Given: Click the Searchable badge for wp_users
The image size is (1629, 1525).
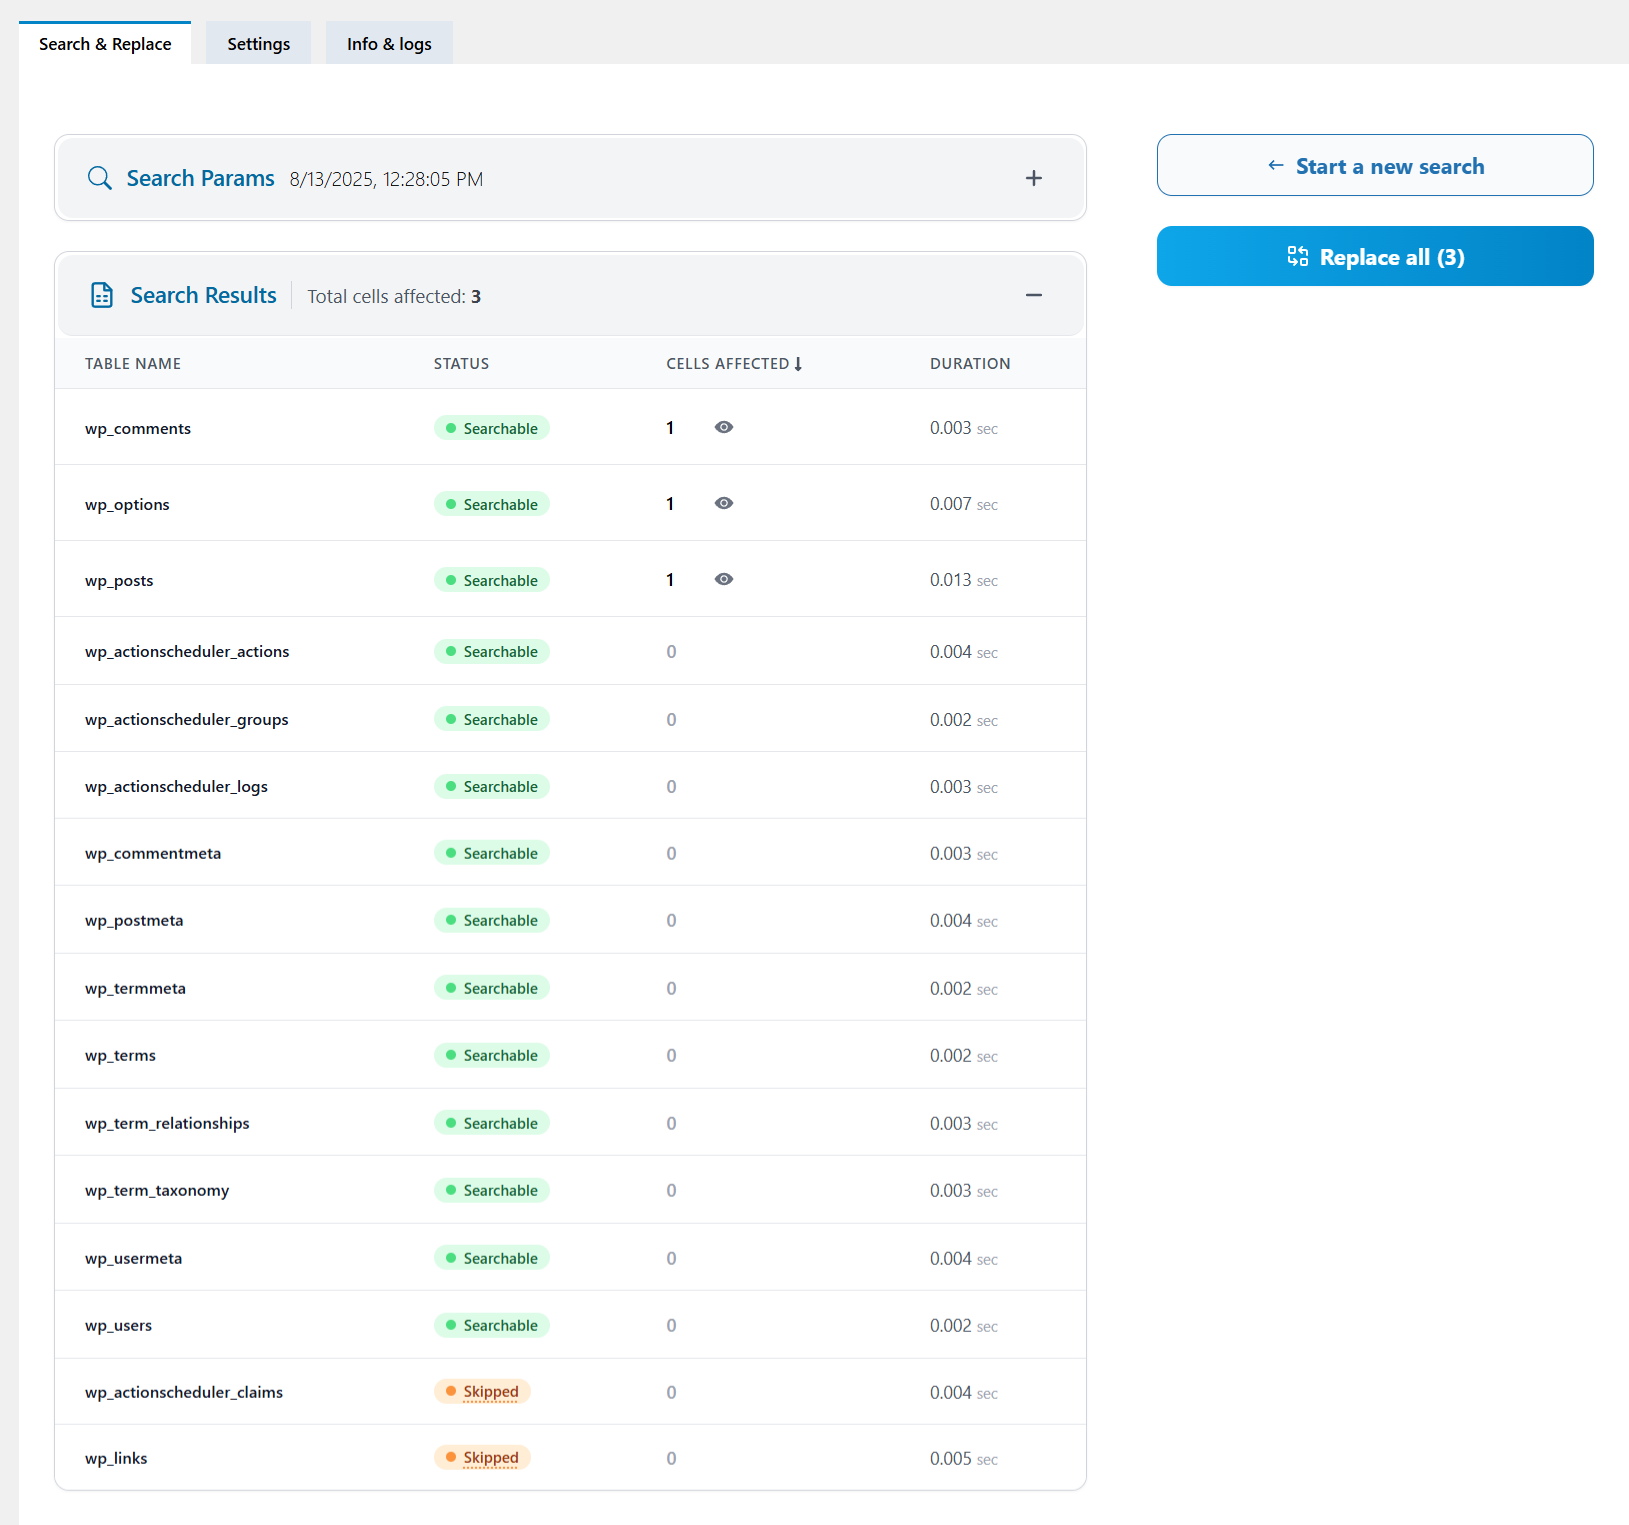Looking at the screenshot, I should (x=491, y=1325).
